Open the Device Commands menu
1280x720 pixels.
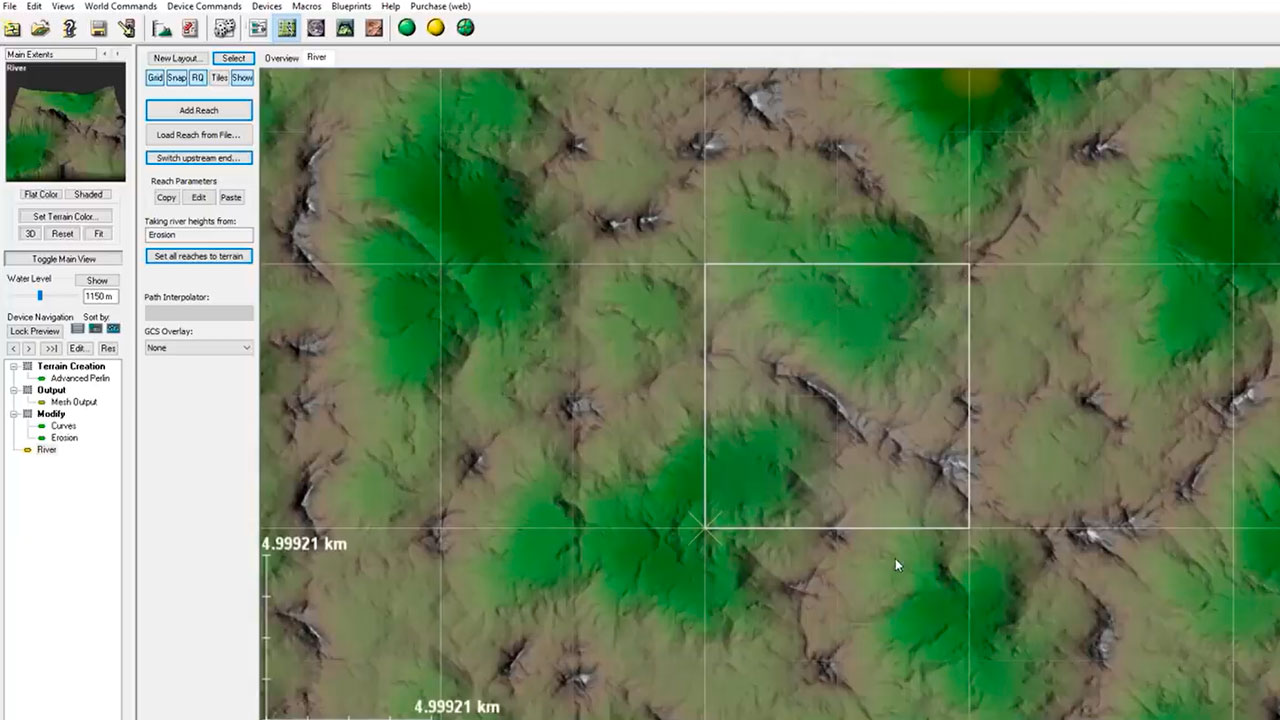(204, 6)
